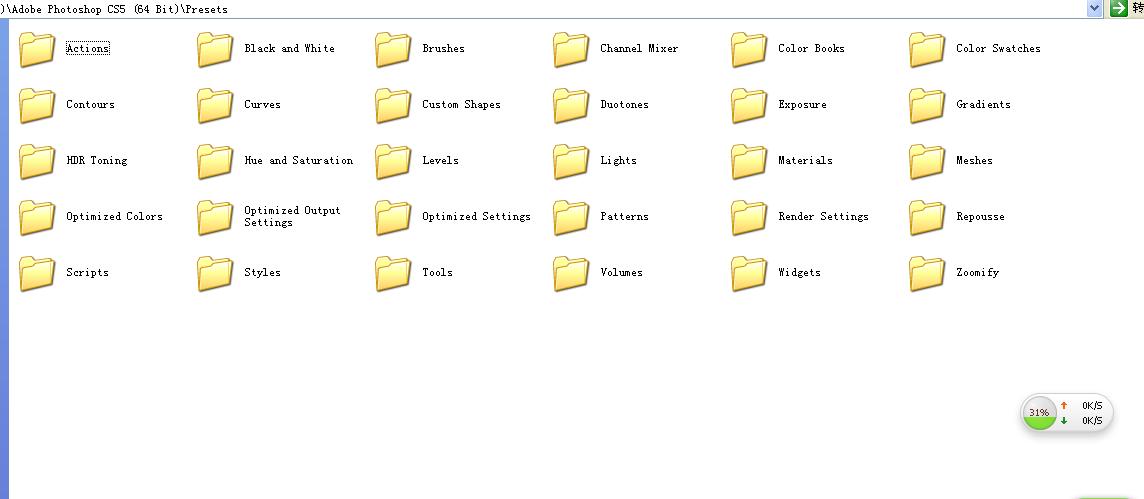Image resolution: width=1144 pixels, height=499 pixels.
Task: Choose the Scripts folder icon
Action: (x=37, y=274)
